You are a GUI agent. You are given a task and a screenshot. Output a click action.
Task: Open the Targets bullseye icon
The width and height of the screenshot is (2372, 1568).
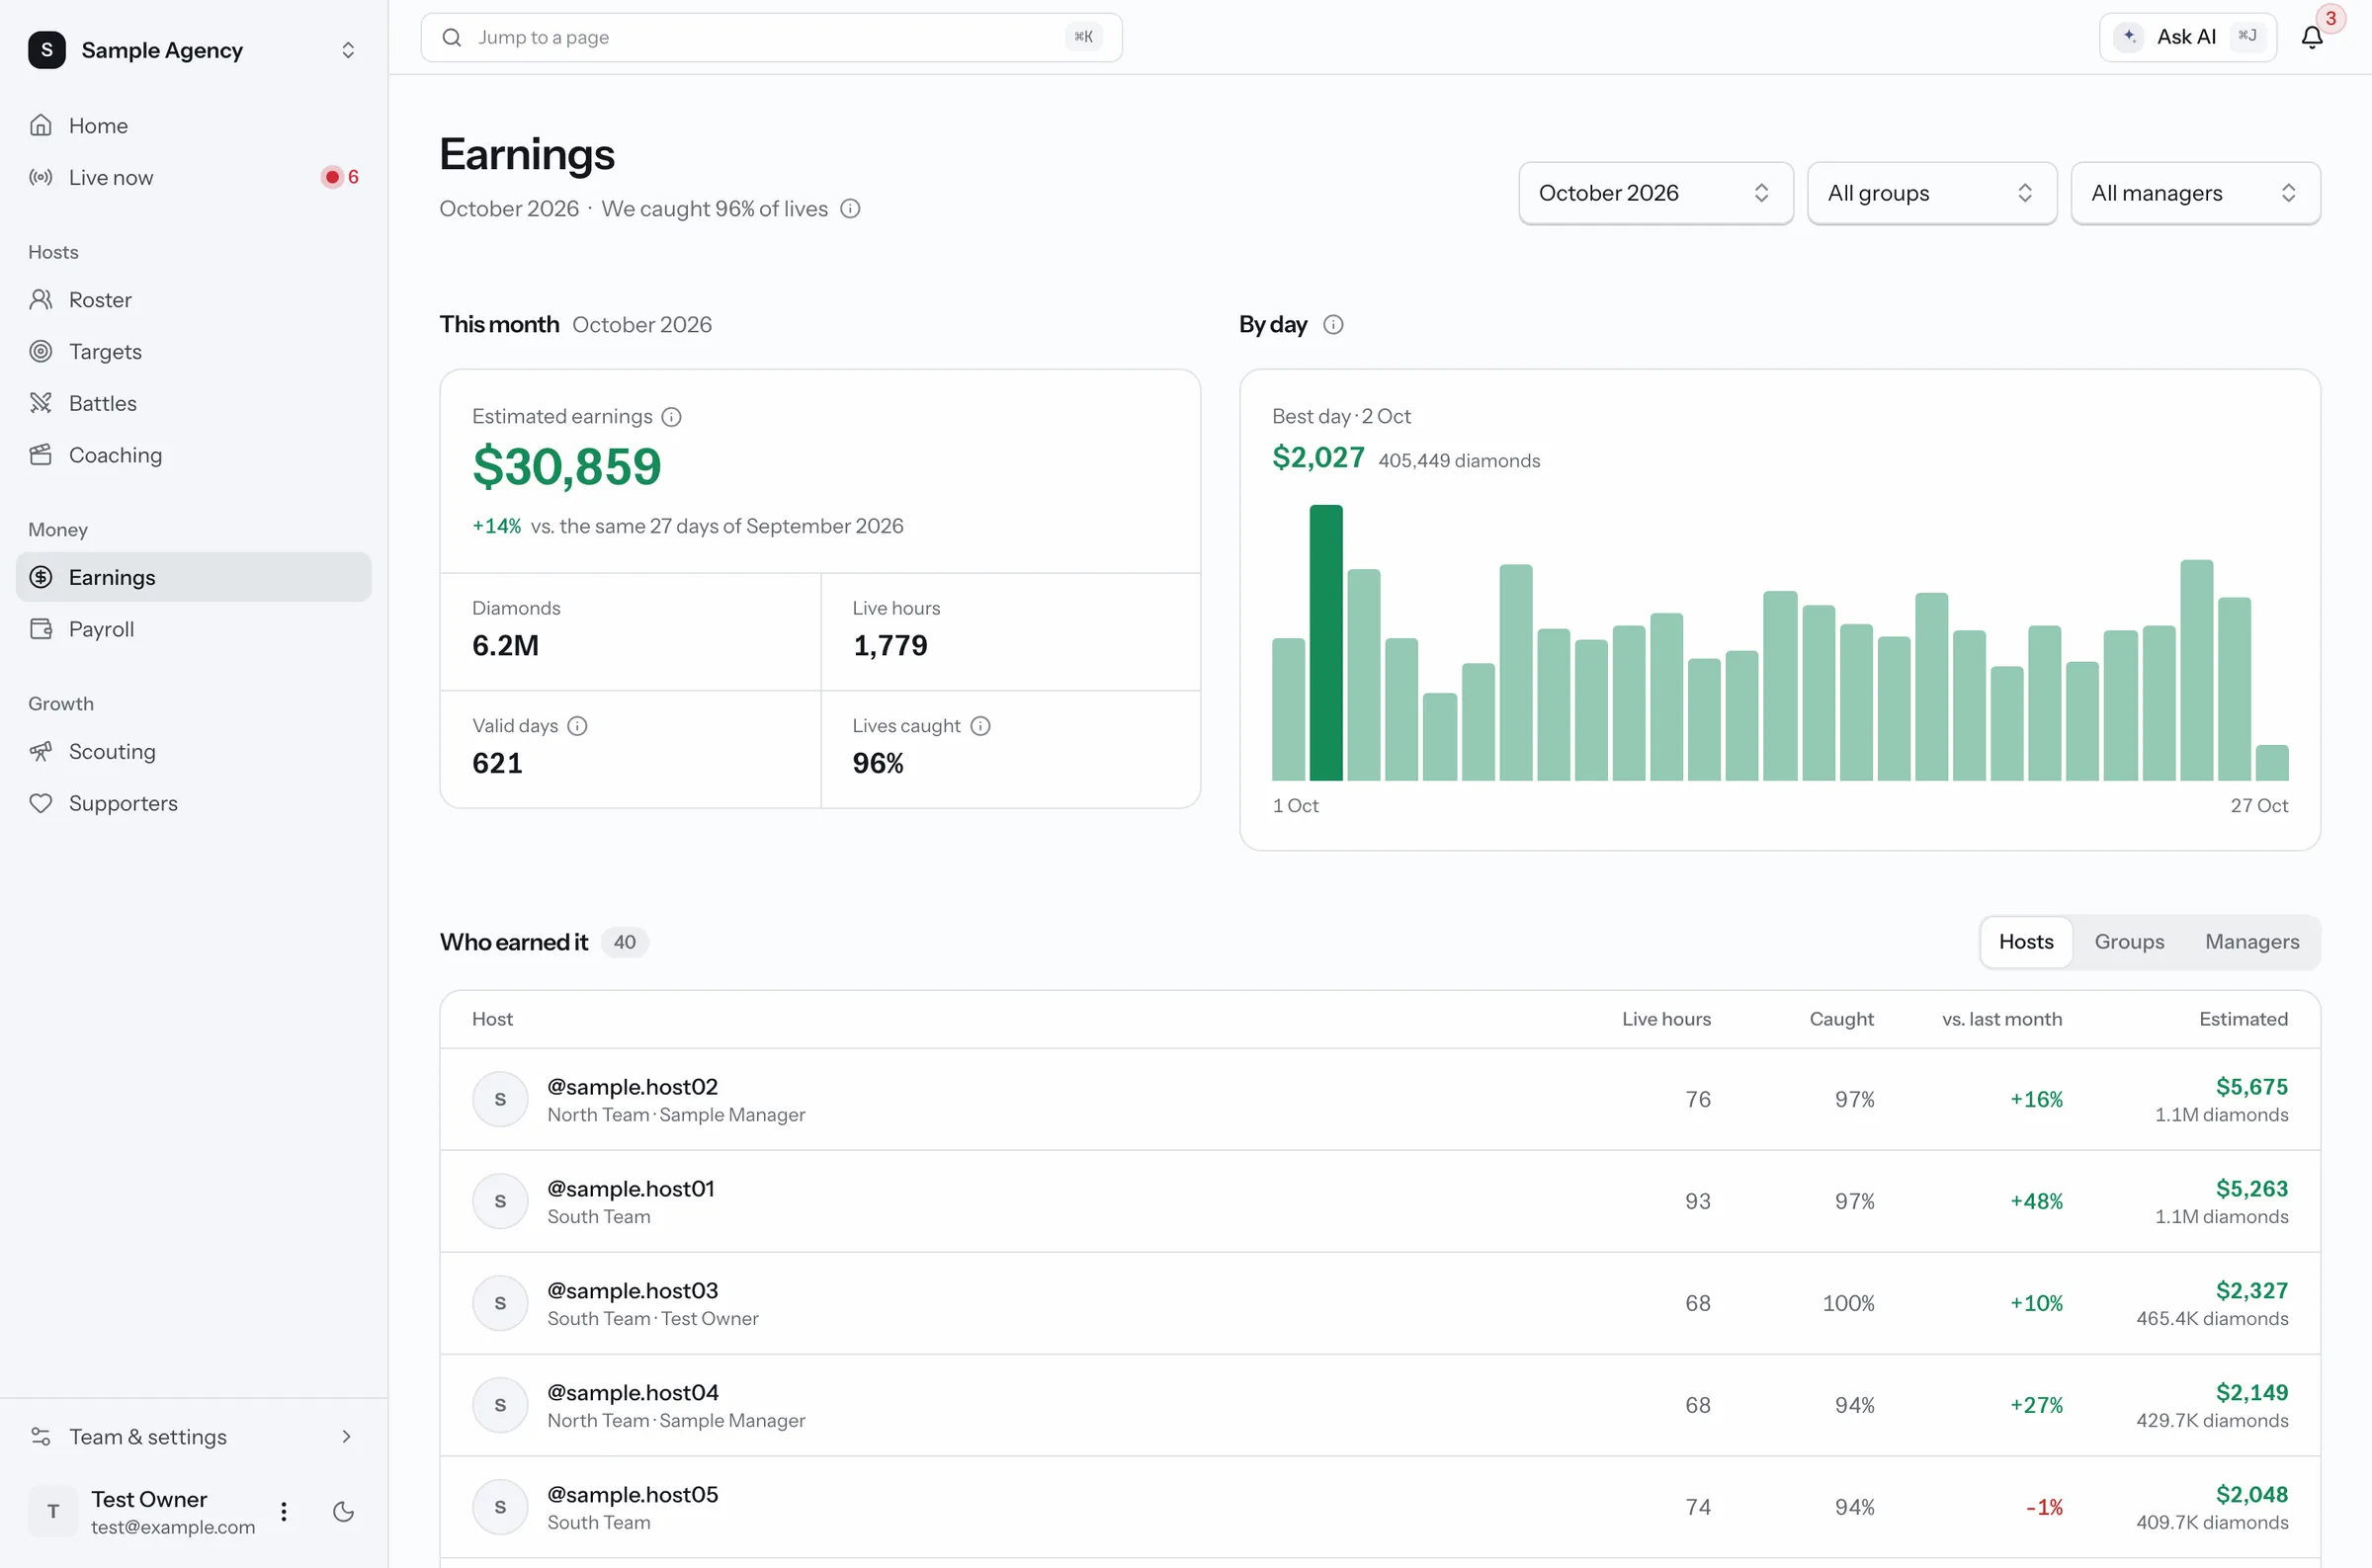coord(41,351)
